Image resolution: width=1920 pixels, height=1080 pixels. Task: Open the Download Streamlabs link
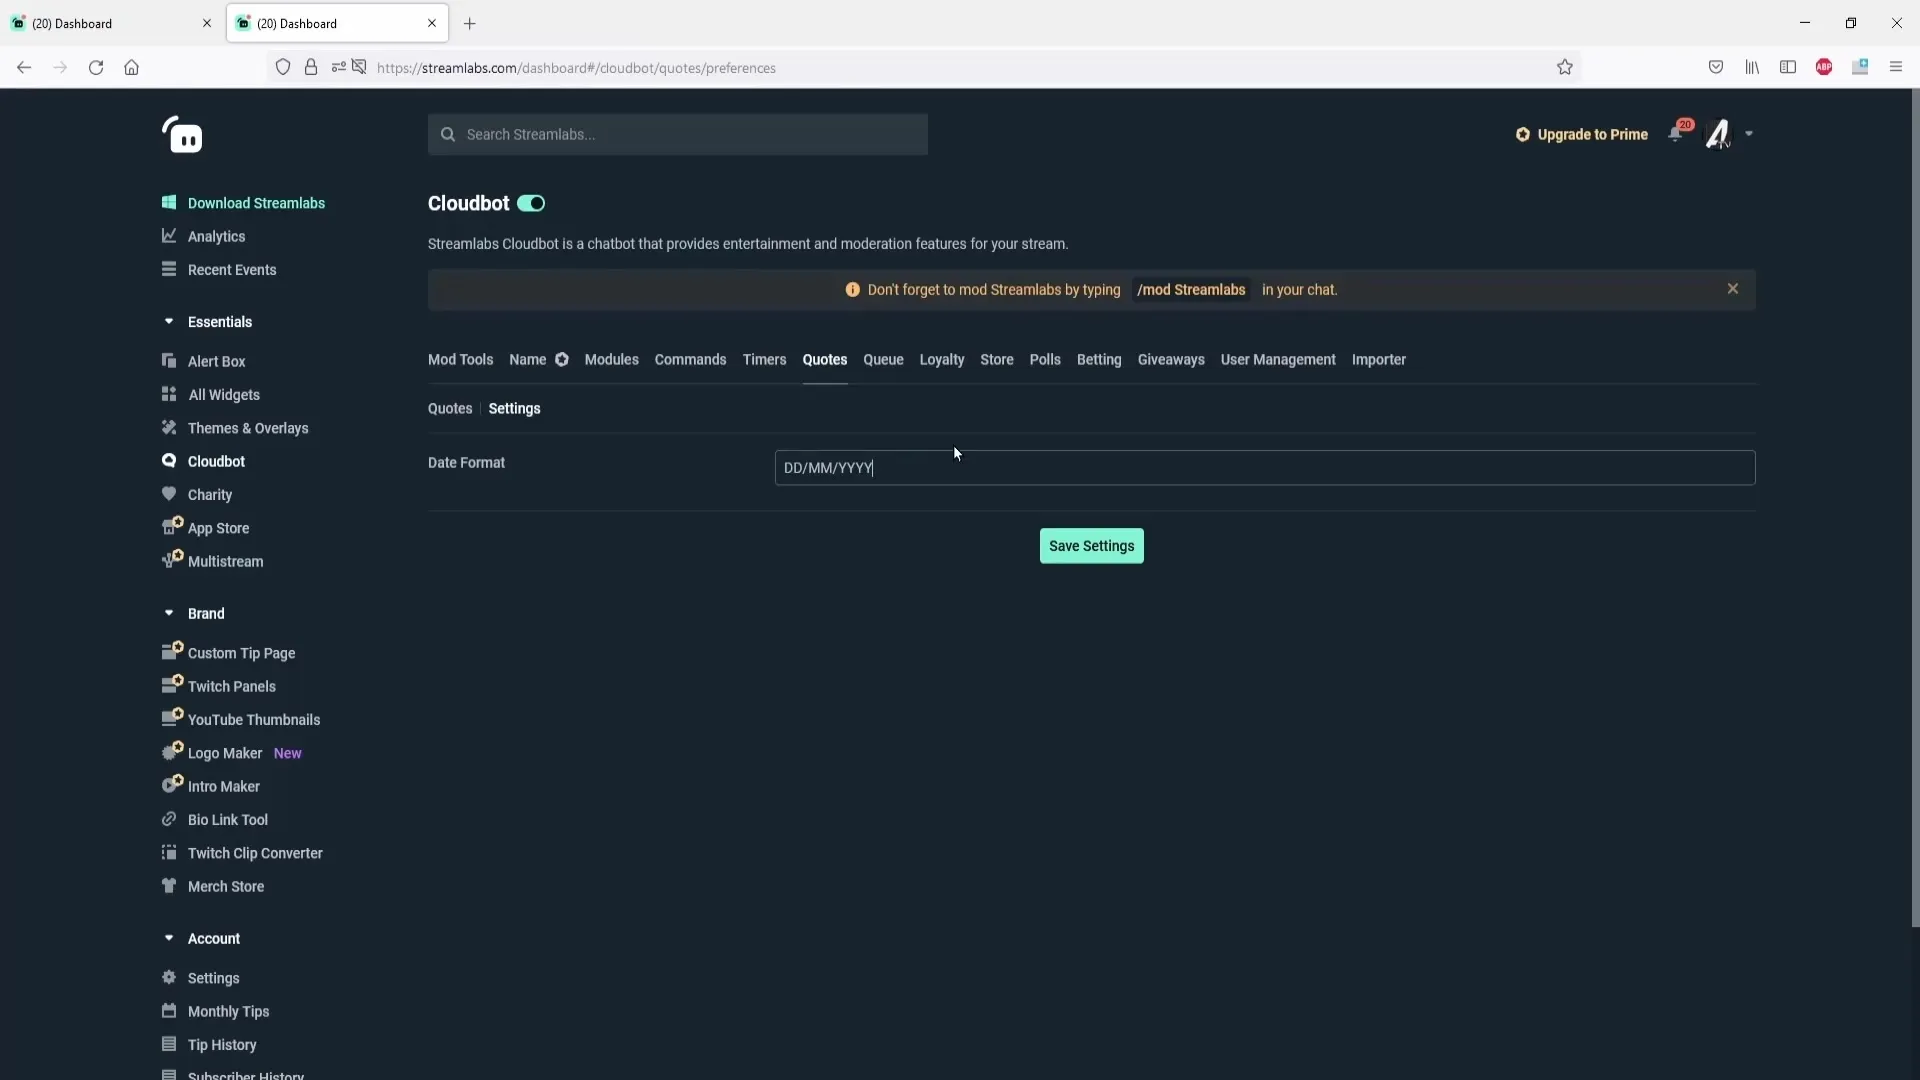pos(256,203)
